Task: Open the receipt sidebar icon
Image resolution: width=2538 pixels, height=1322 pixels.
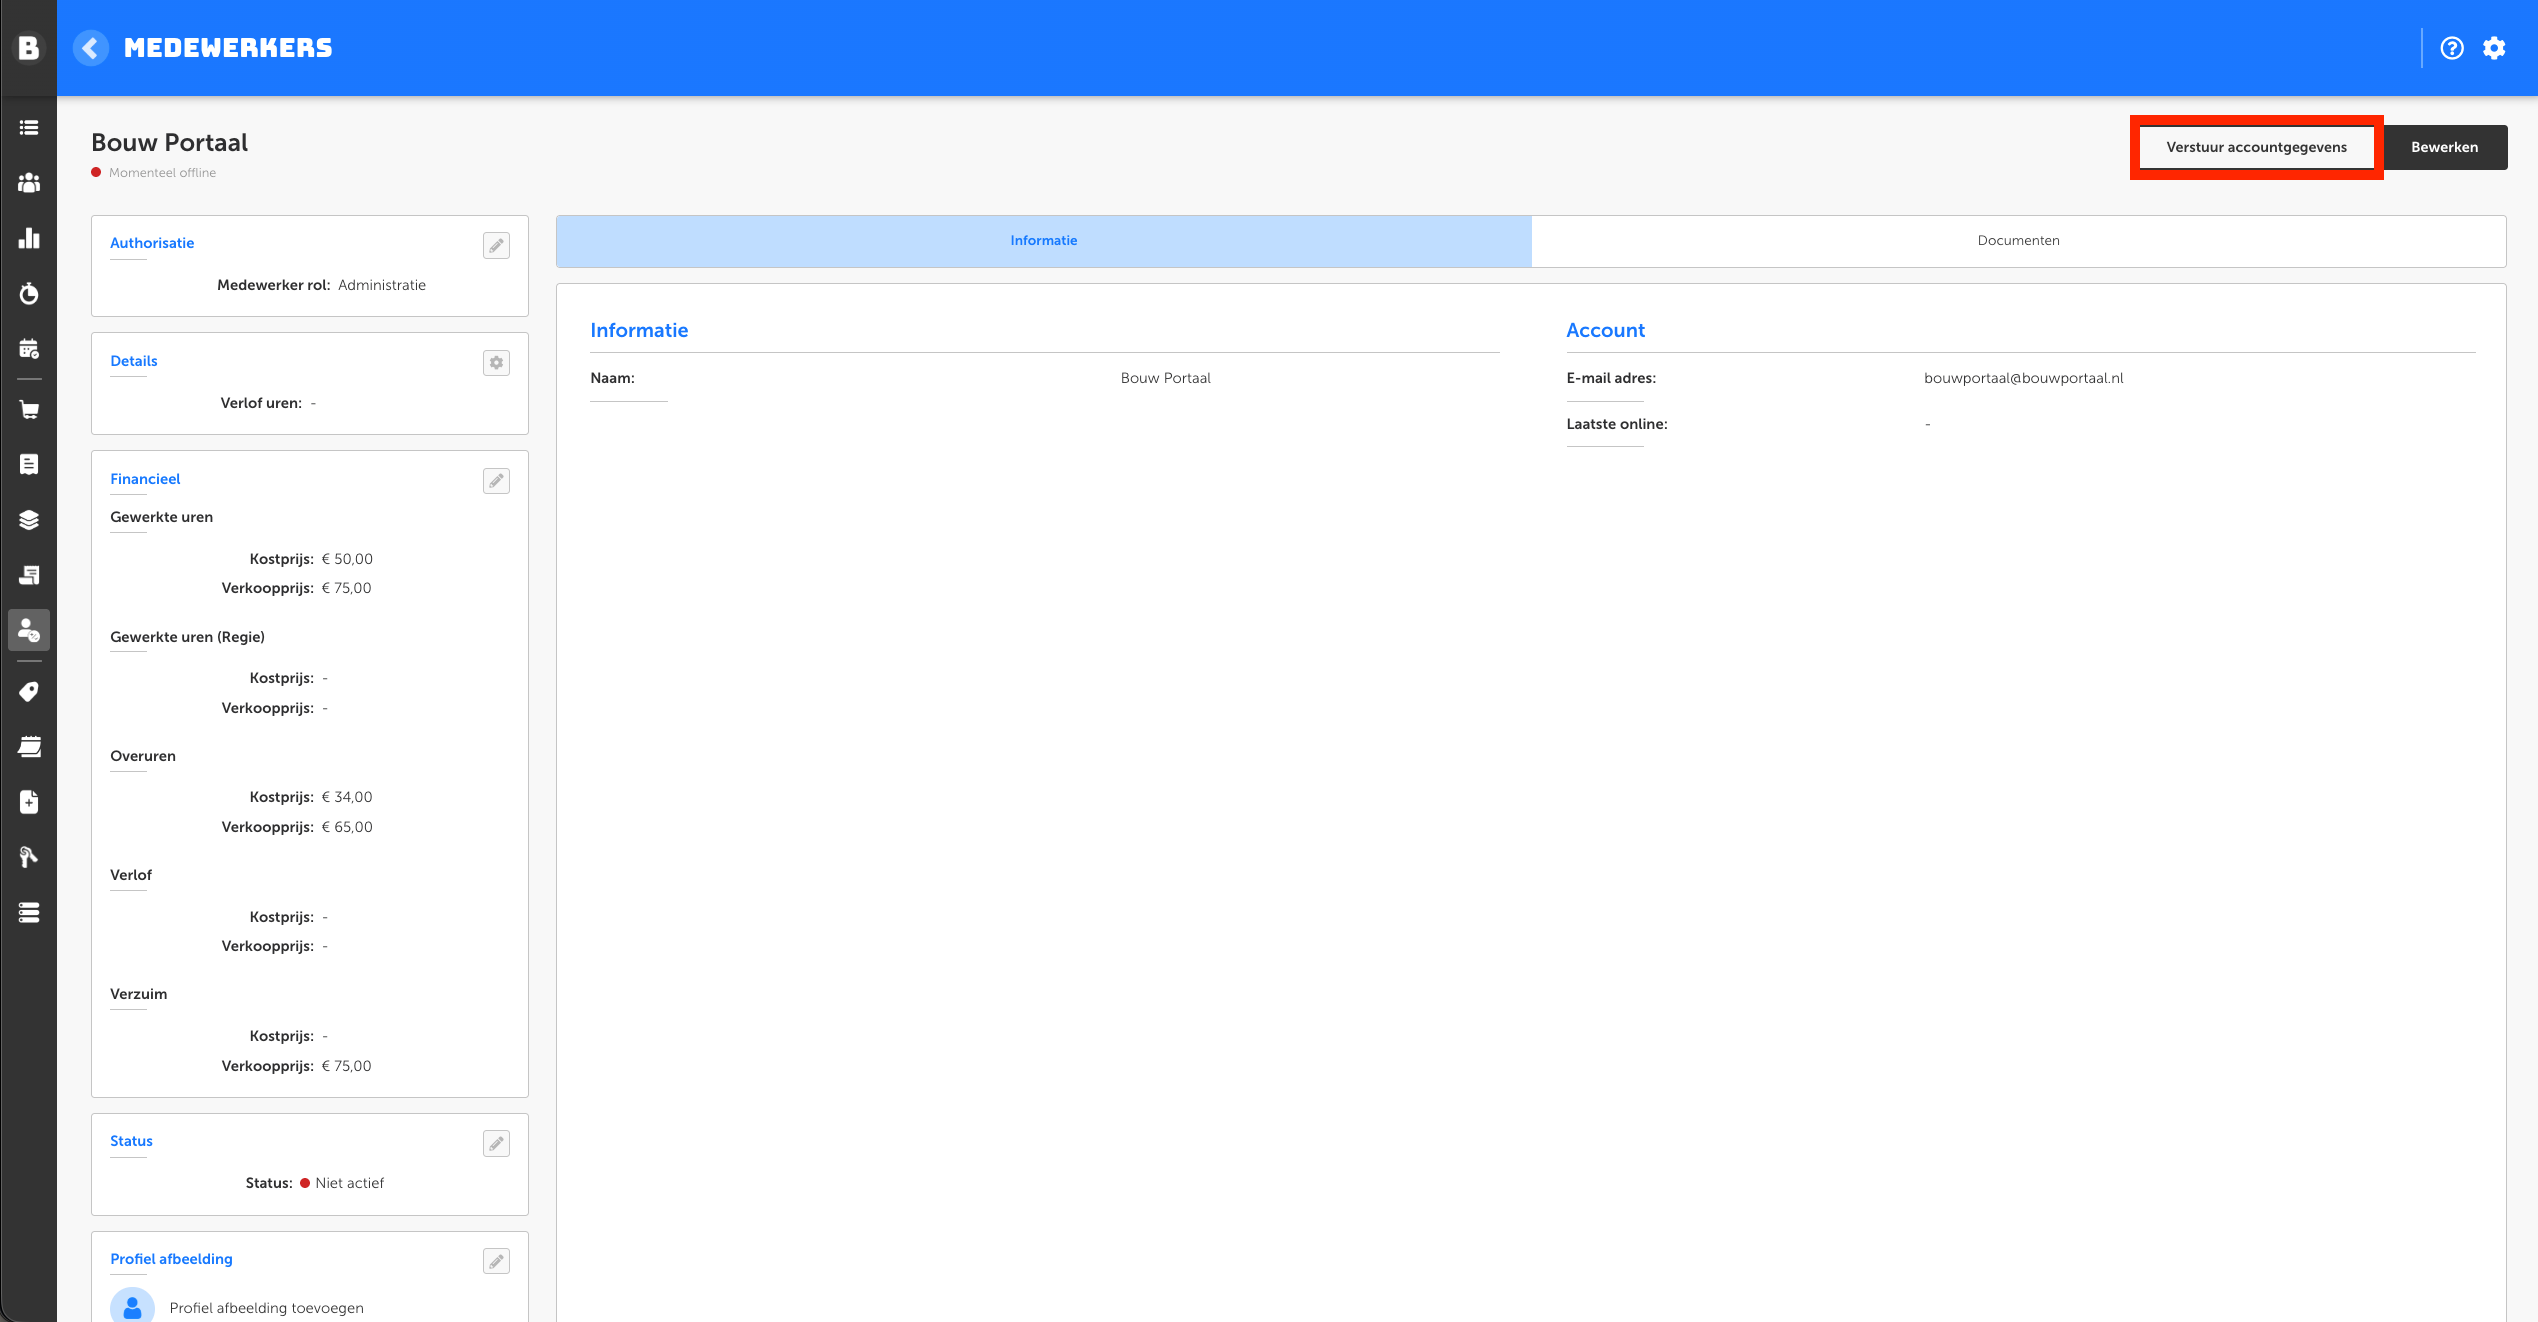Action: 29,464
